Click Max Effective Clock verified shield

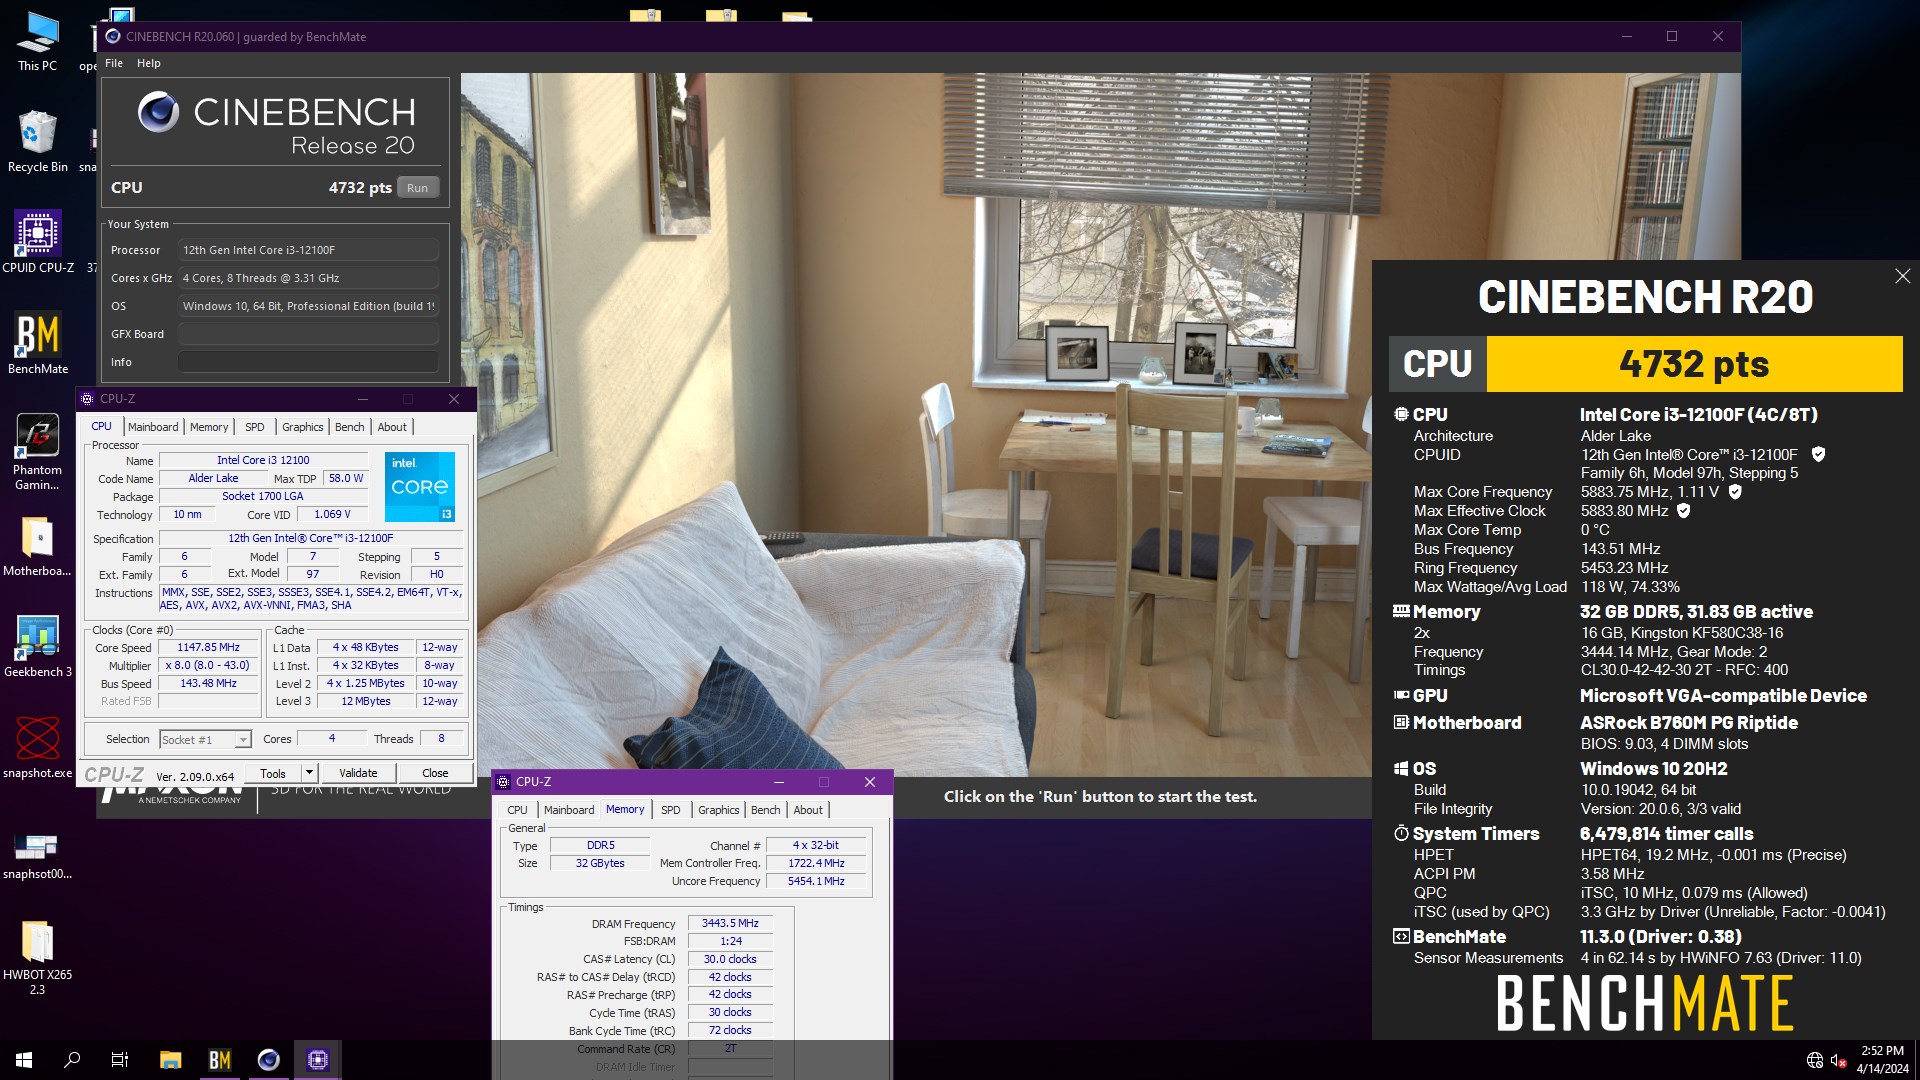click(x=1683, y=511)
